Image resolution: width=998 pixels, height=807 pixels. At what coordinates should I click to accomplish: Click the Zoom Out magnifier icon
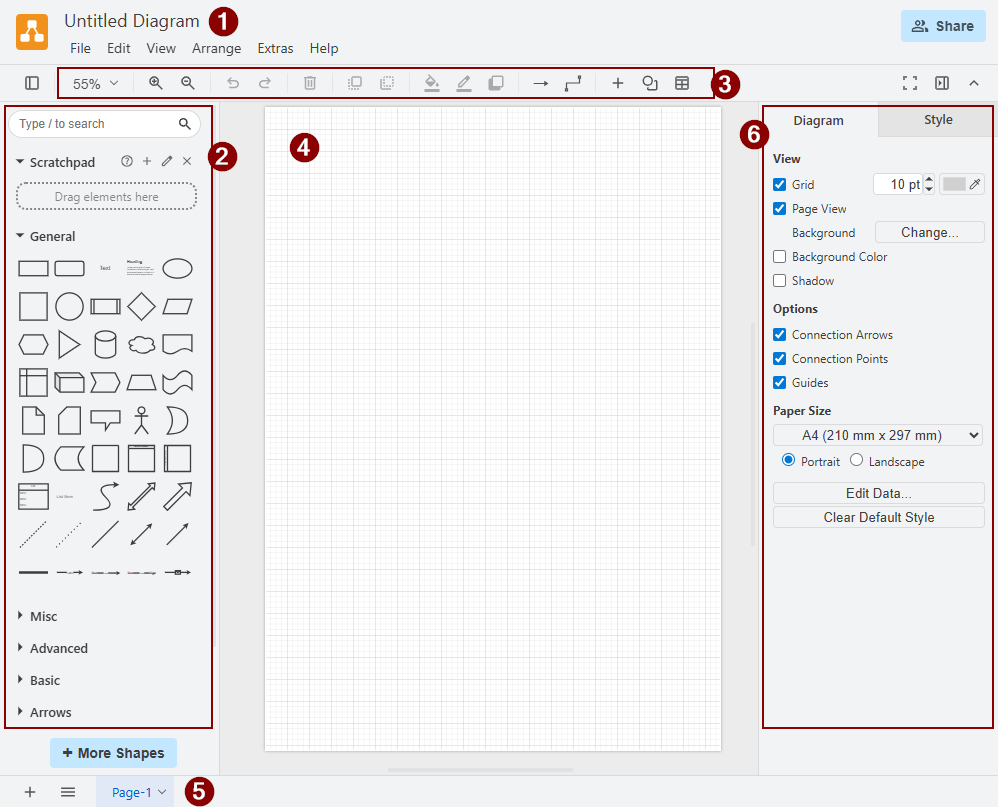point(187,83)
